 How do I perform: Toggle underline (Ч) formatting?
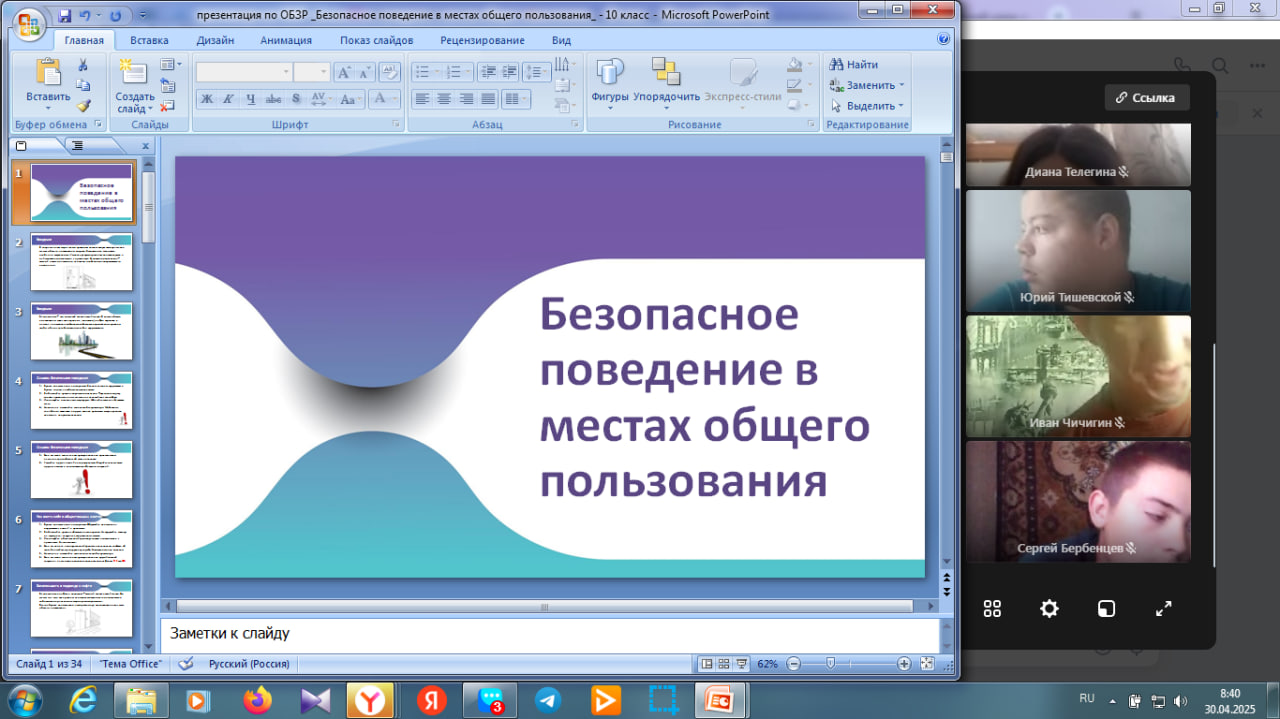tap(250, 99)
